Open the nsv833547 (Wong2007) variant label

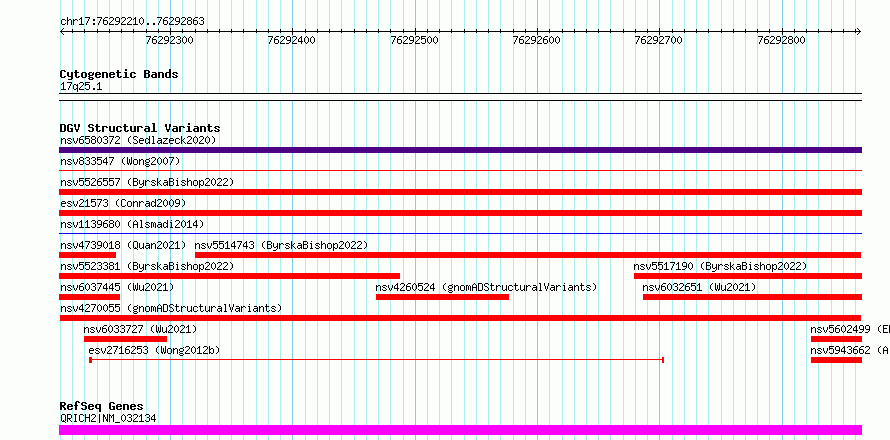point(120,162)
